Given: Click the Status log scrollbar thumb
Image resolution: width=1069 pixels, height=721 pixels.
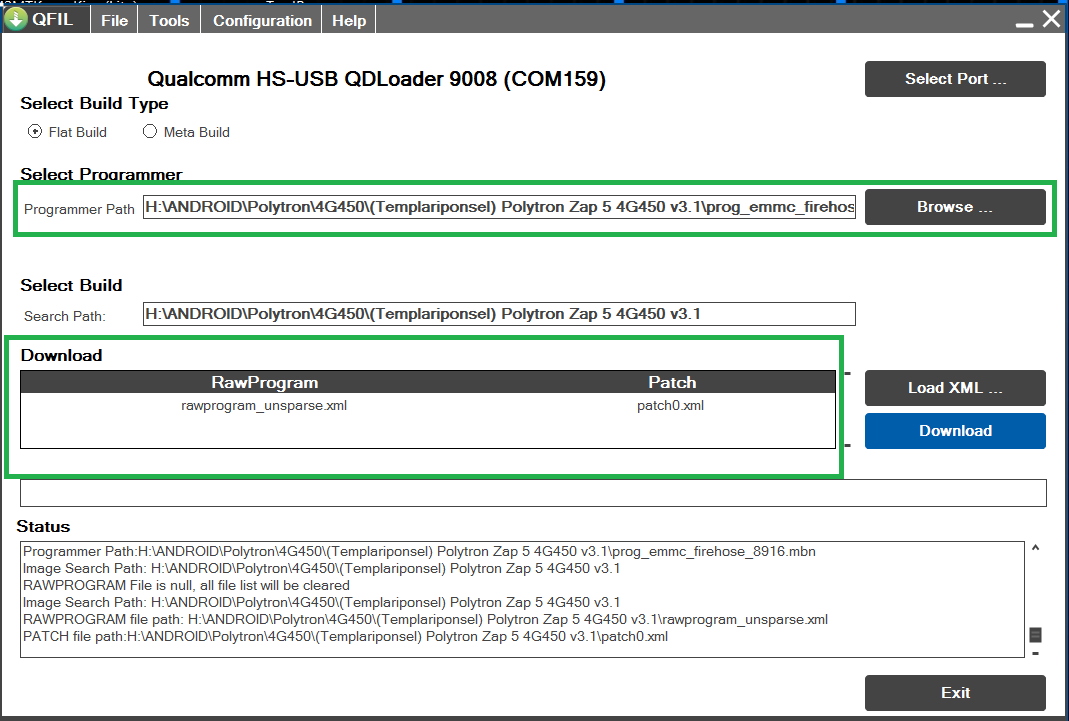Looking at the screenshot, I should pos(1035,635).
